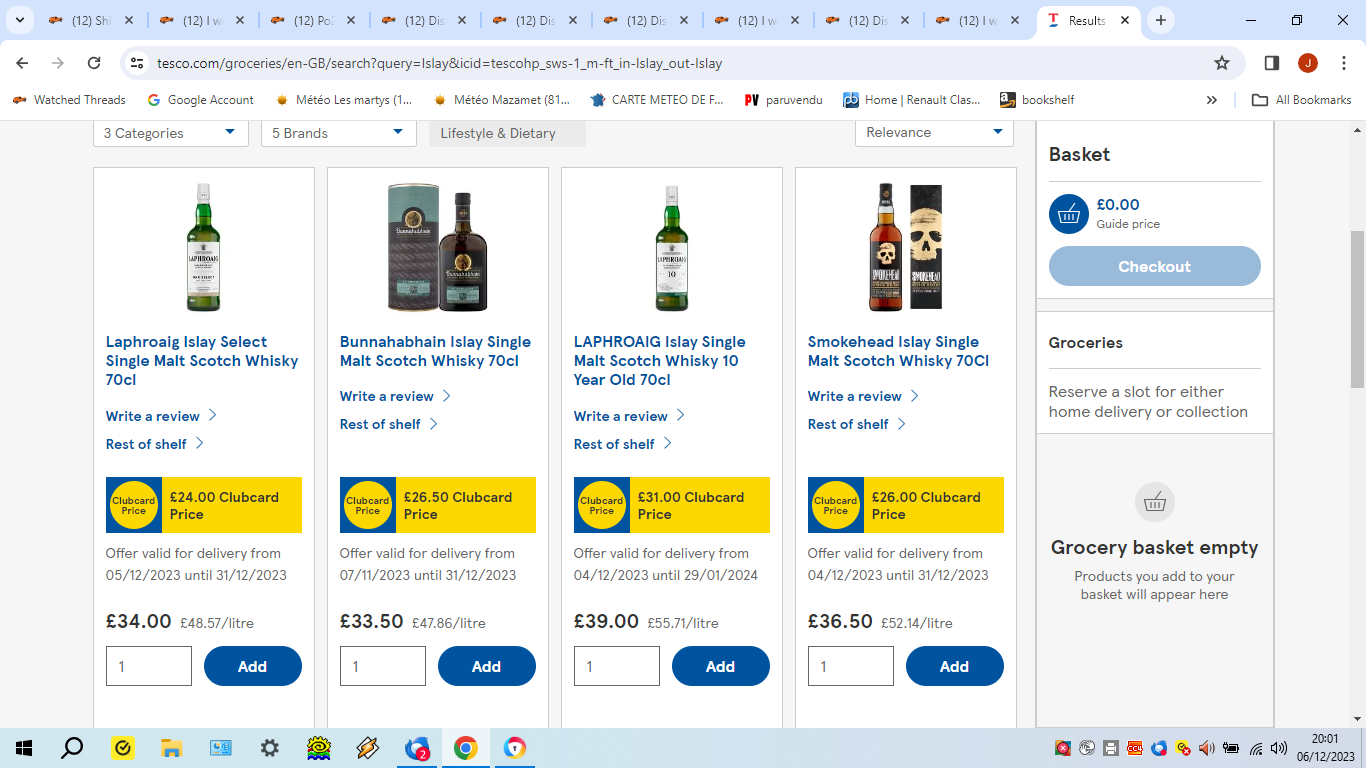Reload the Tesco page
This screenshot has width=1366, height=768.
[94, 63]
